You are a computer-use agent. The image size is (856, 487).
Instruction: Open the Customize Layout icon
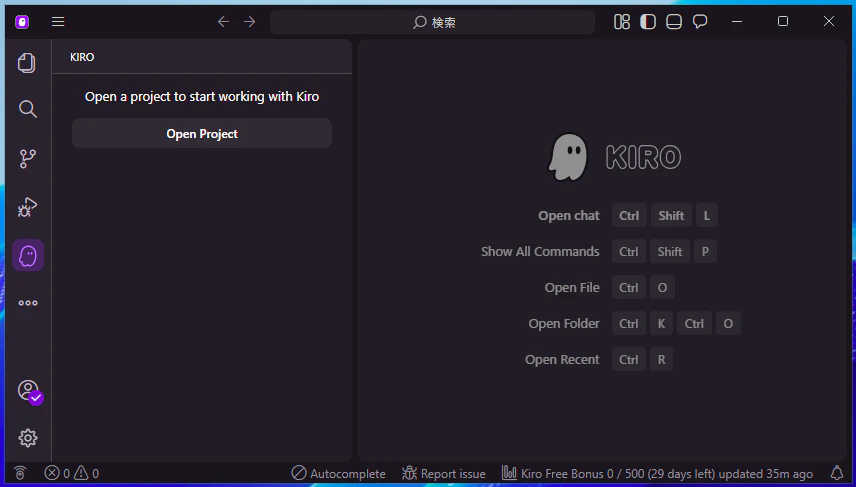[x=622, y=21]
